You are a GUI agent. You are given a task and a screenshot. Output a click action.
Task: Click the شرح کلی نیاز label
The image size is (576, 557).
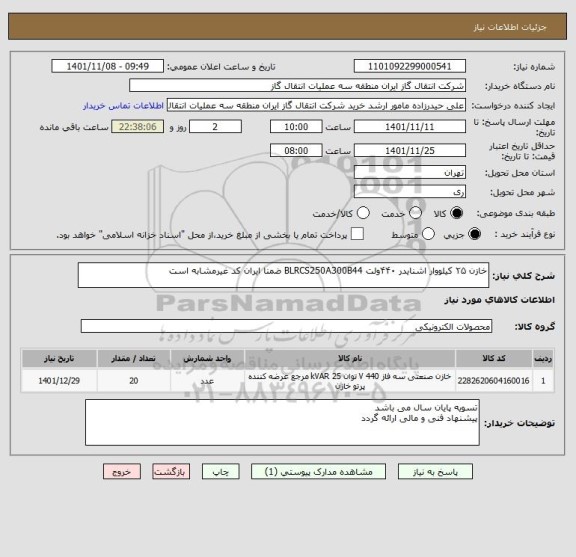[x=523, y=276]
